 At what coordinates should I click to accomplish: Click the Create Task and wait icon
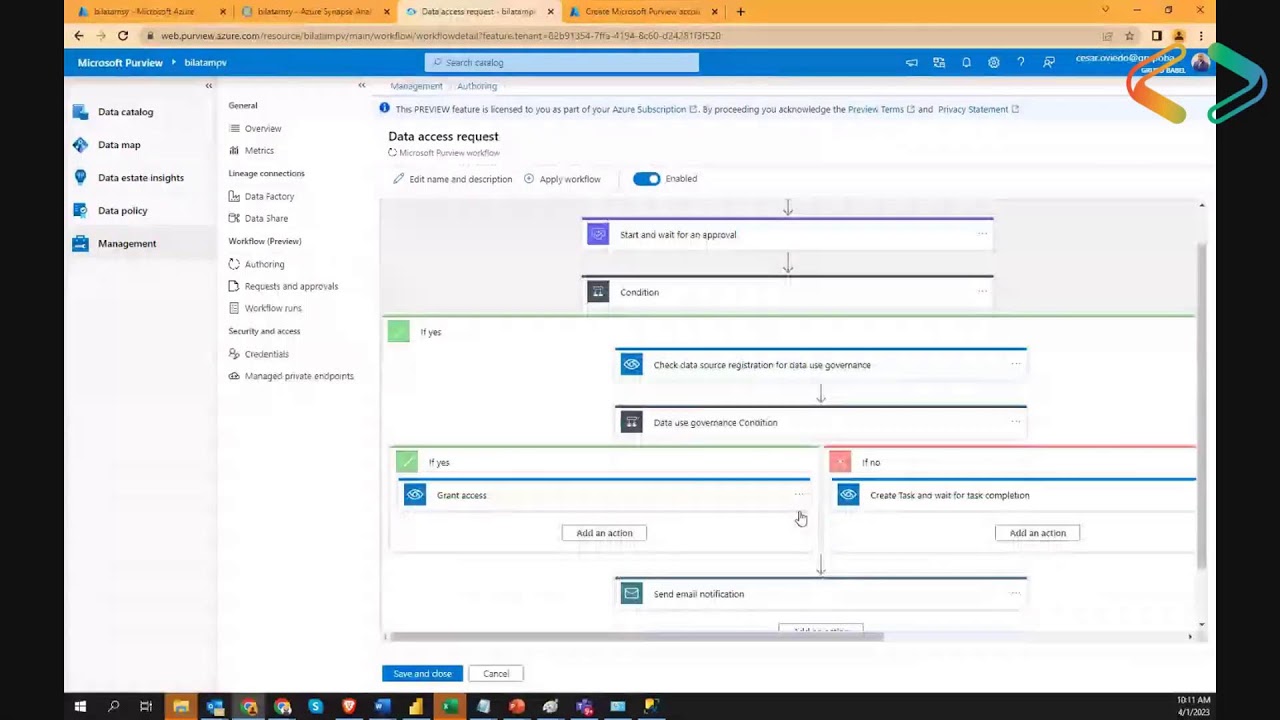click(x=848, y=495)
